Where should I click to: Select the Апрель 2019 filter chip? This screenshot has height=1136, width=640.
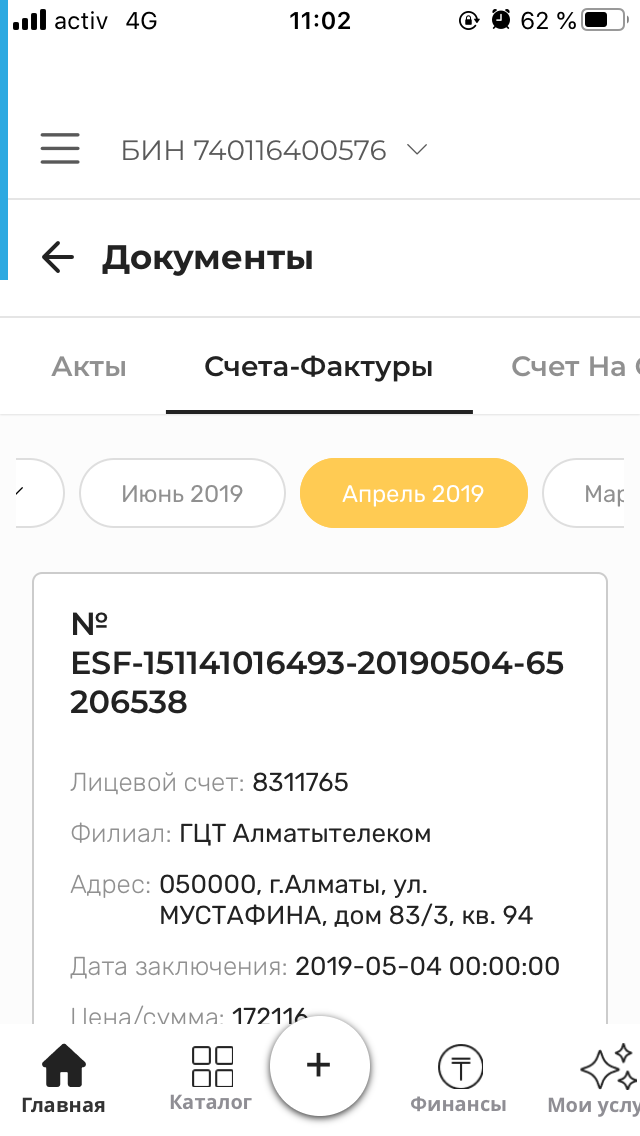pyautogui.click(x=413, y=492)
